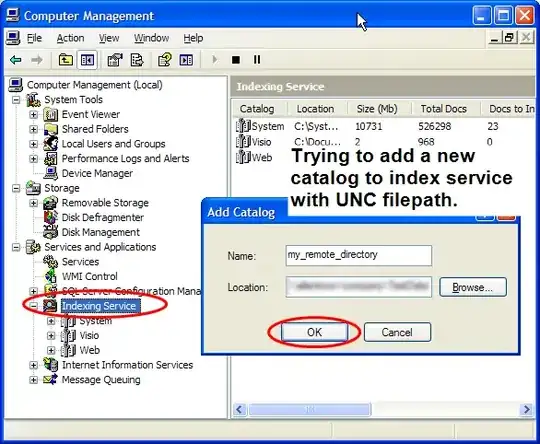
Task: Click the Name input field
Action: (x=359, y=255)
